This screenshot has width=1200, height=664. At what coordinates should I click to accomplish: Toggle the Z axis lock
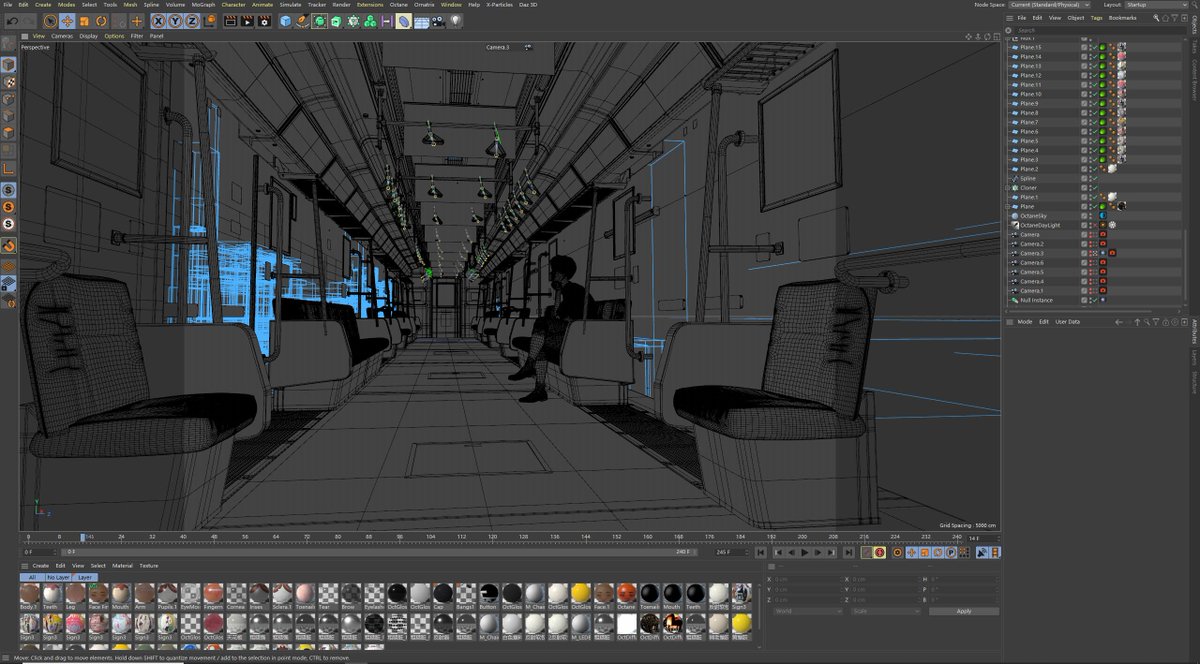(191, 20)
